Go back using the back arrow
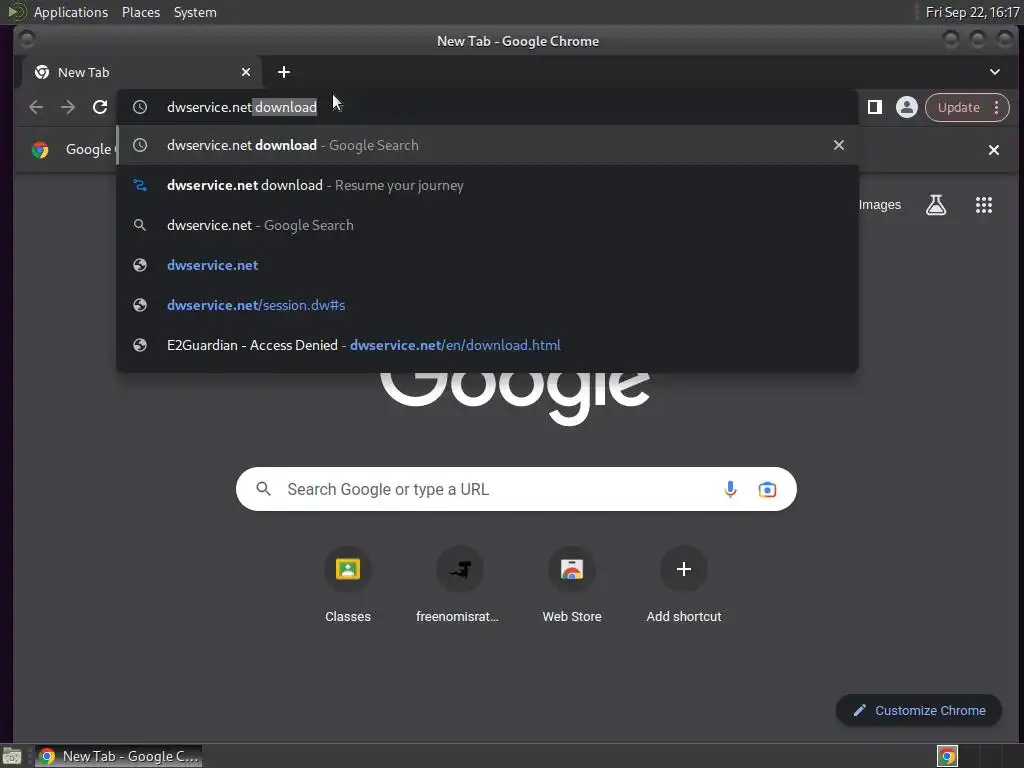 coord(36,107)
